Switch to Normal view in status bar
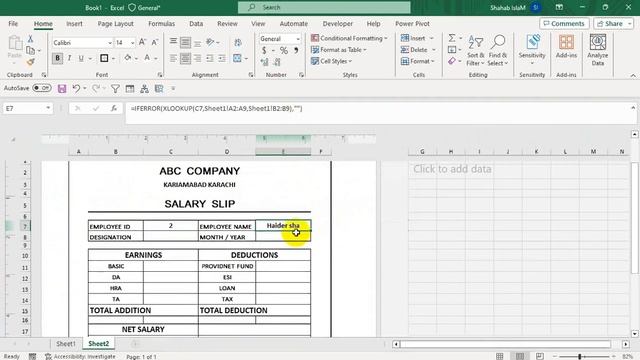The width and height of the screenshot is (640, 360). pyautogui.click(x=500, y=356)
